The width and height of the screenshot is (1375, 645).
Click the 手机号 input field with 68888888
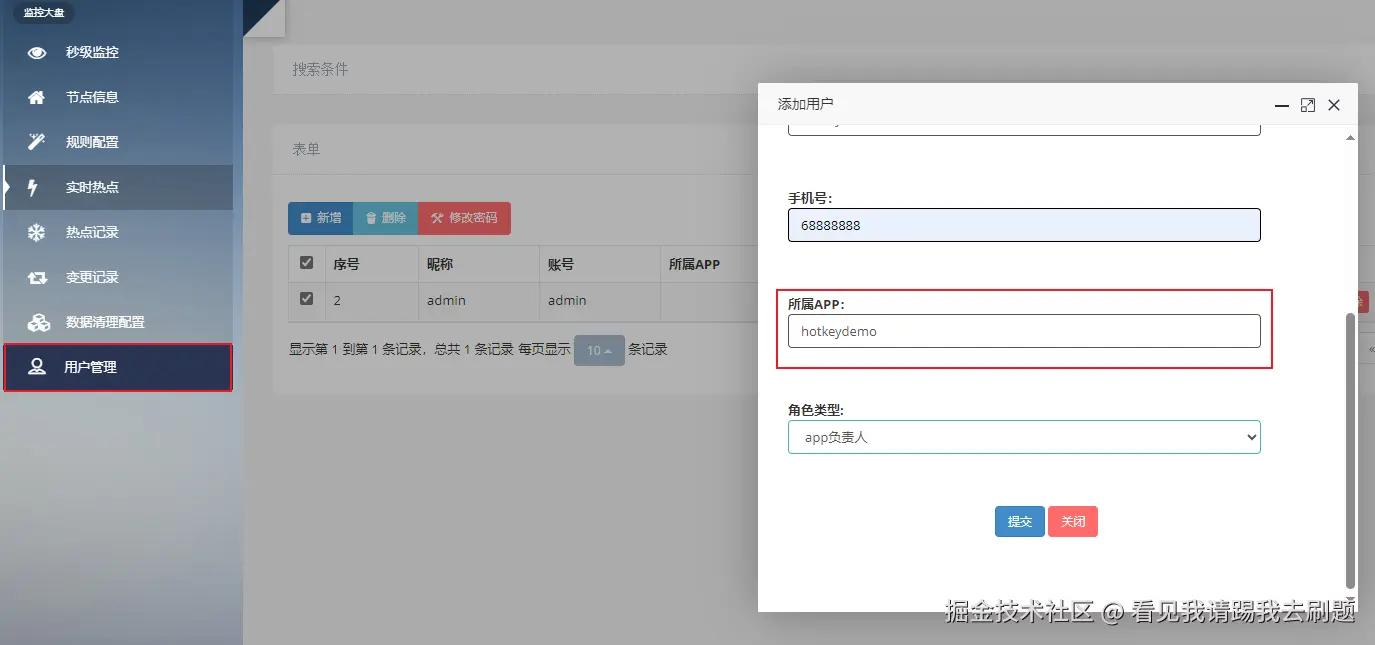pyautogui.click(x=1024, y=225)
